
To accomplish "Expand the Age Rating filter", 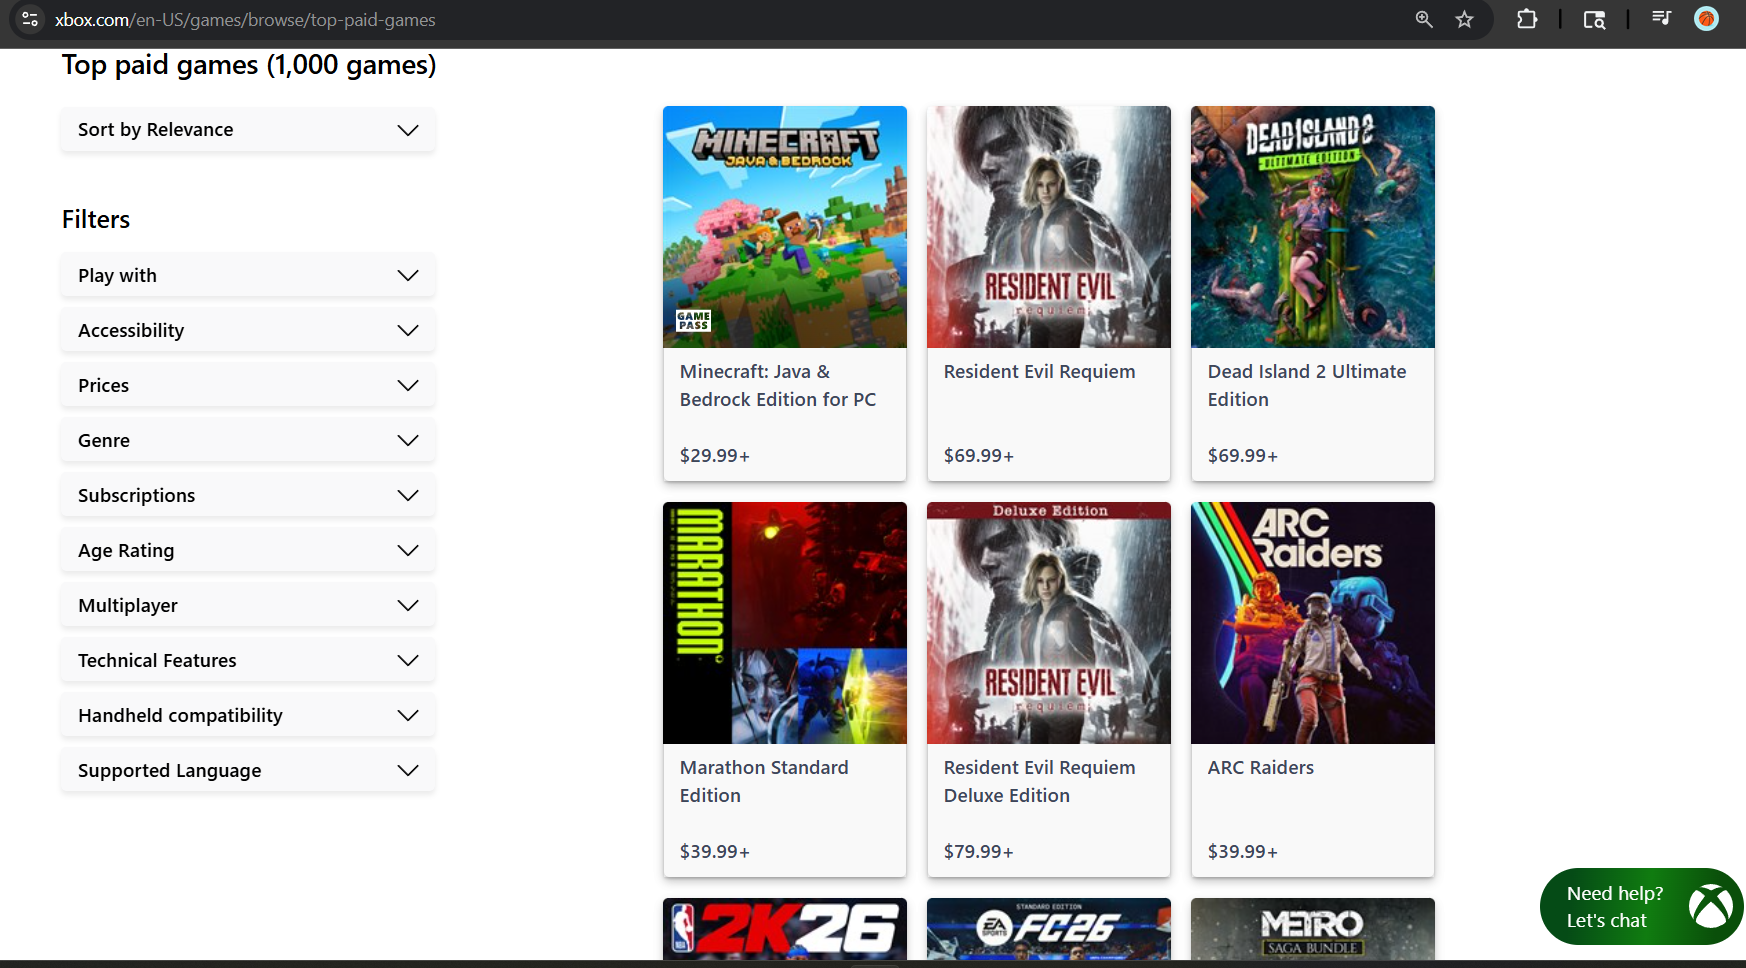I will [248, 551].
